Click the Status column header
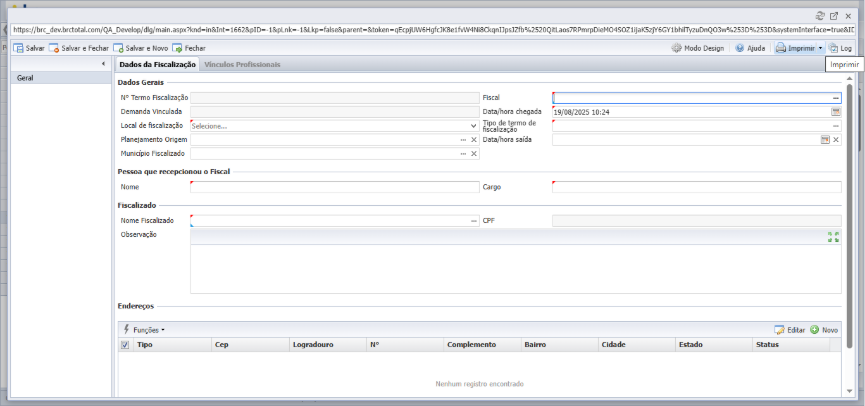Viewport: 865px width, 406px height. 791,345
